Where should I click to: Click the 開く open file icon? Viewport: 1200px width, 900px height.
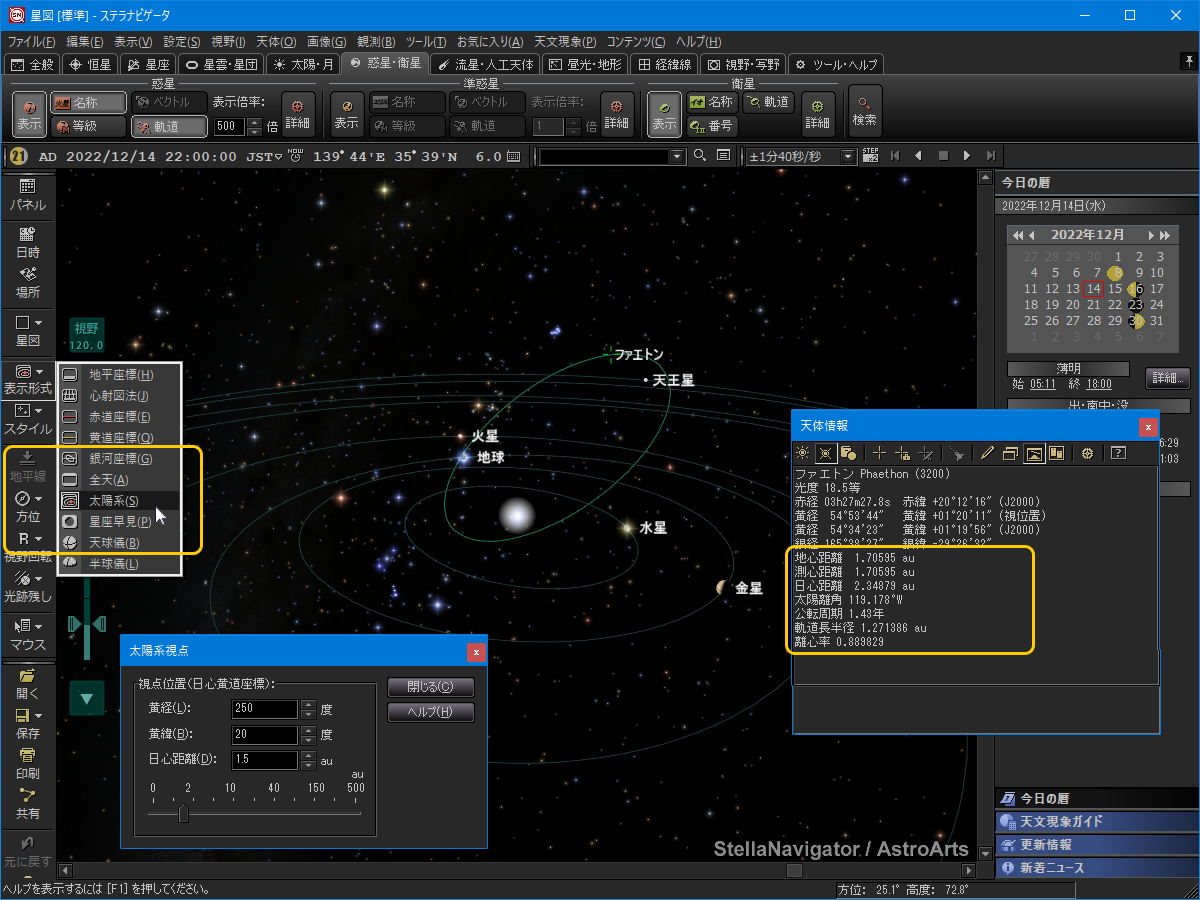[27, 675]
